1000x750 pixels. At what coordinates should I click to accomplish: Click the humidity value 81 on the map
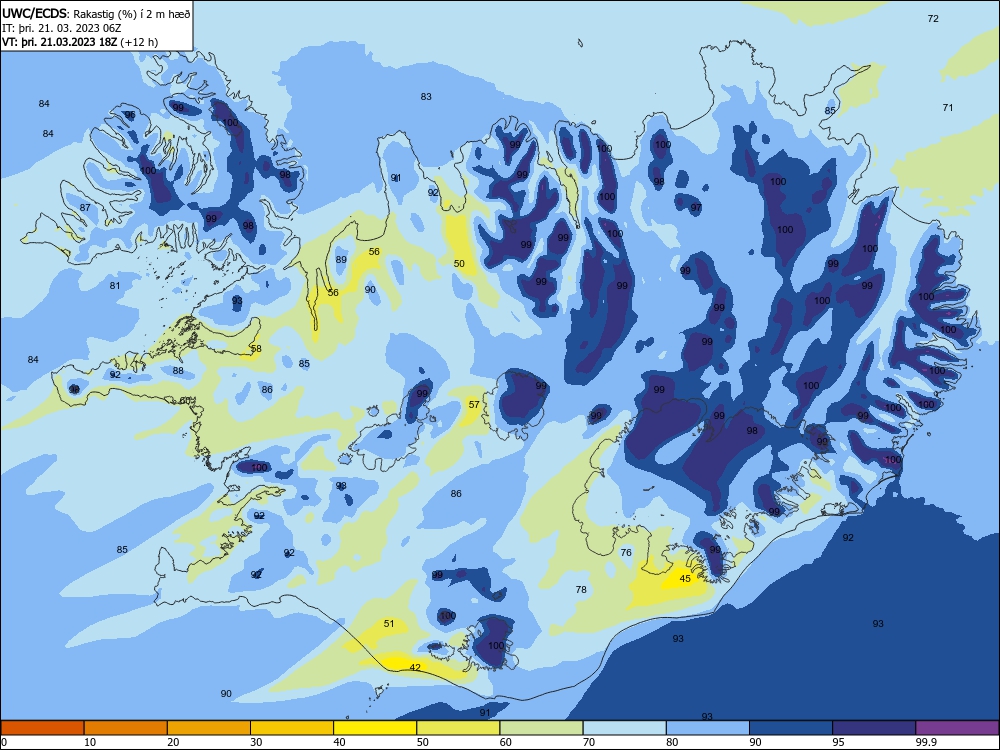pyautogui.click(x=115, y=286)
